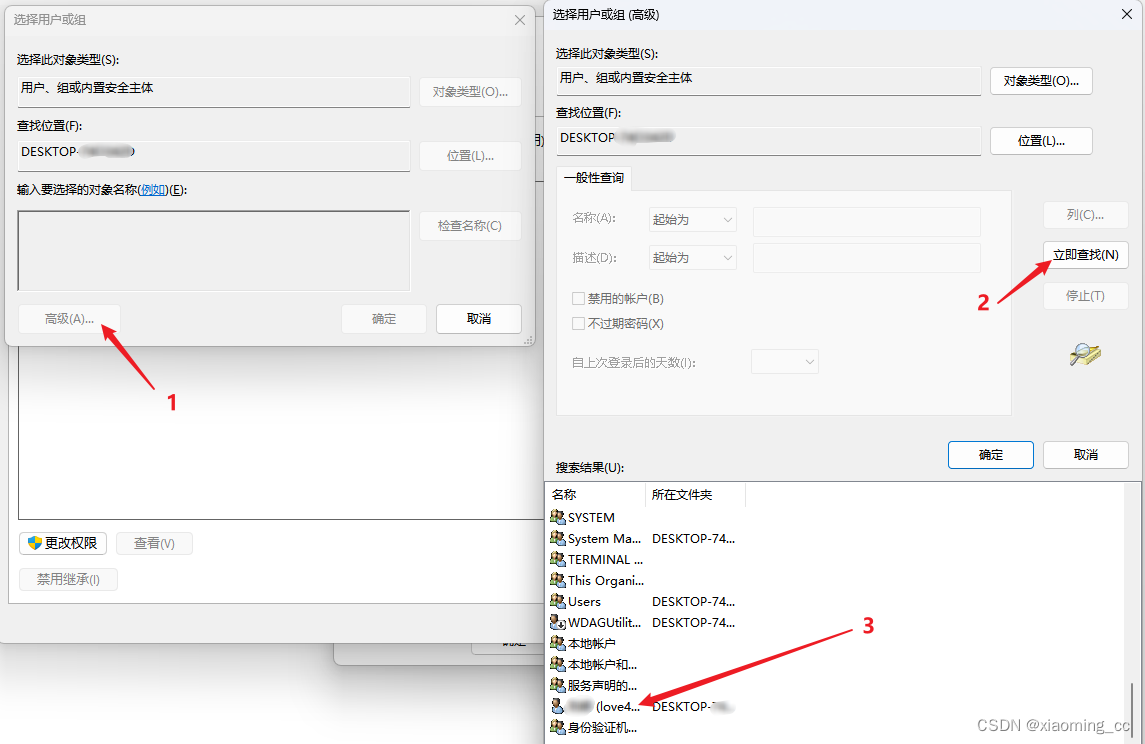This screenshot has height=744, width=1145.
Task: Close the 选择用户或组 (高级) dialog
Action: (x=1127, y=15)
